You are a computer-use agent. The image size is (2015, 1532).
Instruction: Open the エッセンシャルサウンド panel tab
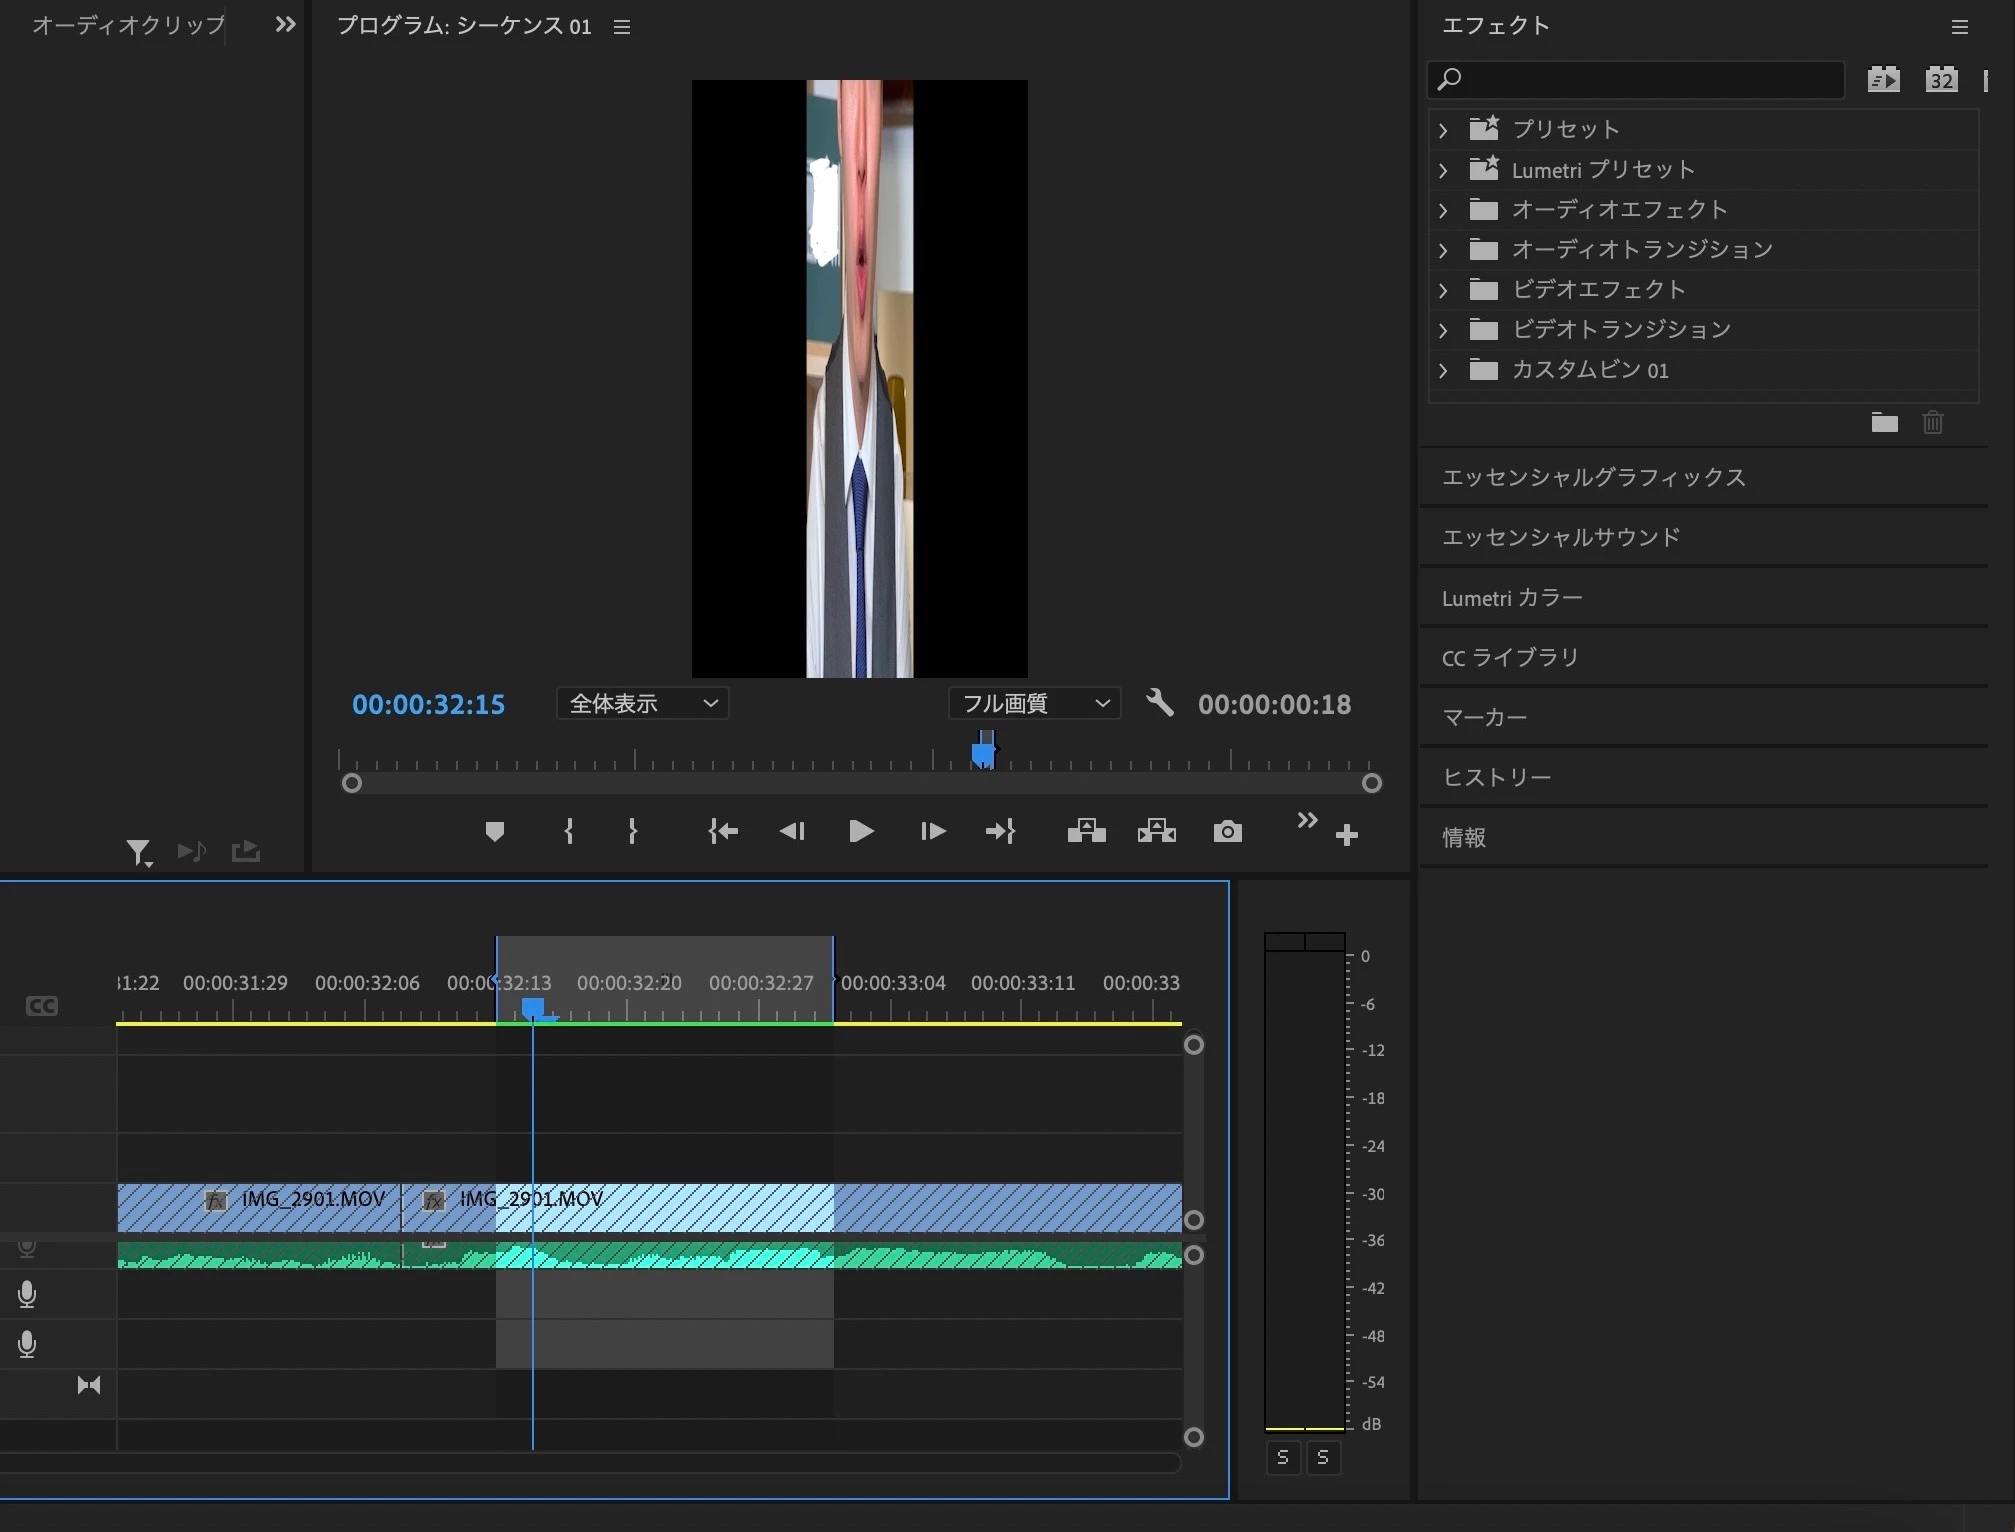point(1560,538)
